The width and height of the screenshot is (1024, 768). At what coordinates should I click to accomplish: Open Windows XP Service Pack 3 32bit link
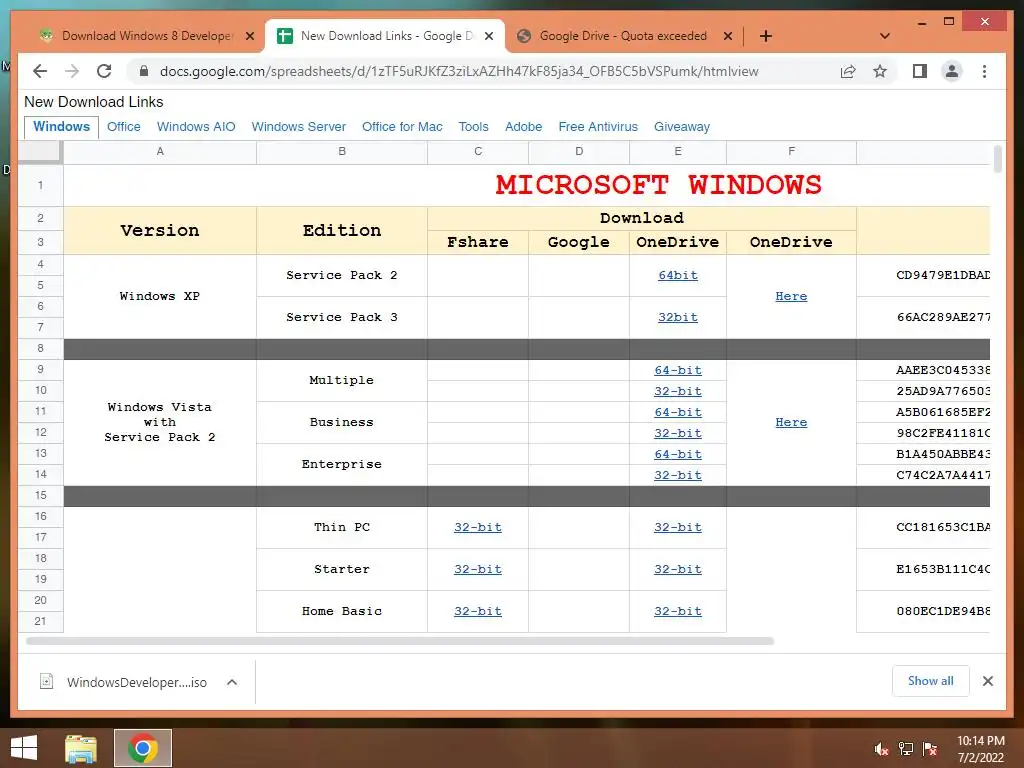pos(678,317)
